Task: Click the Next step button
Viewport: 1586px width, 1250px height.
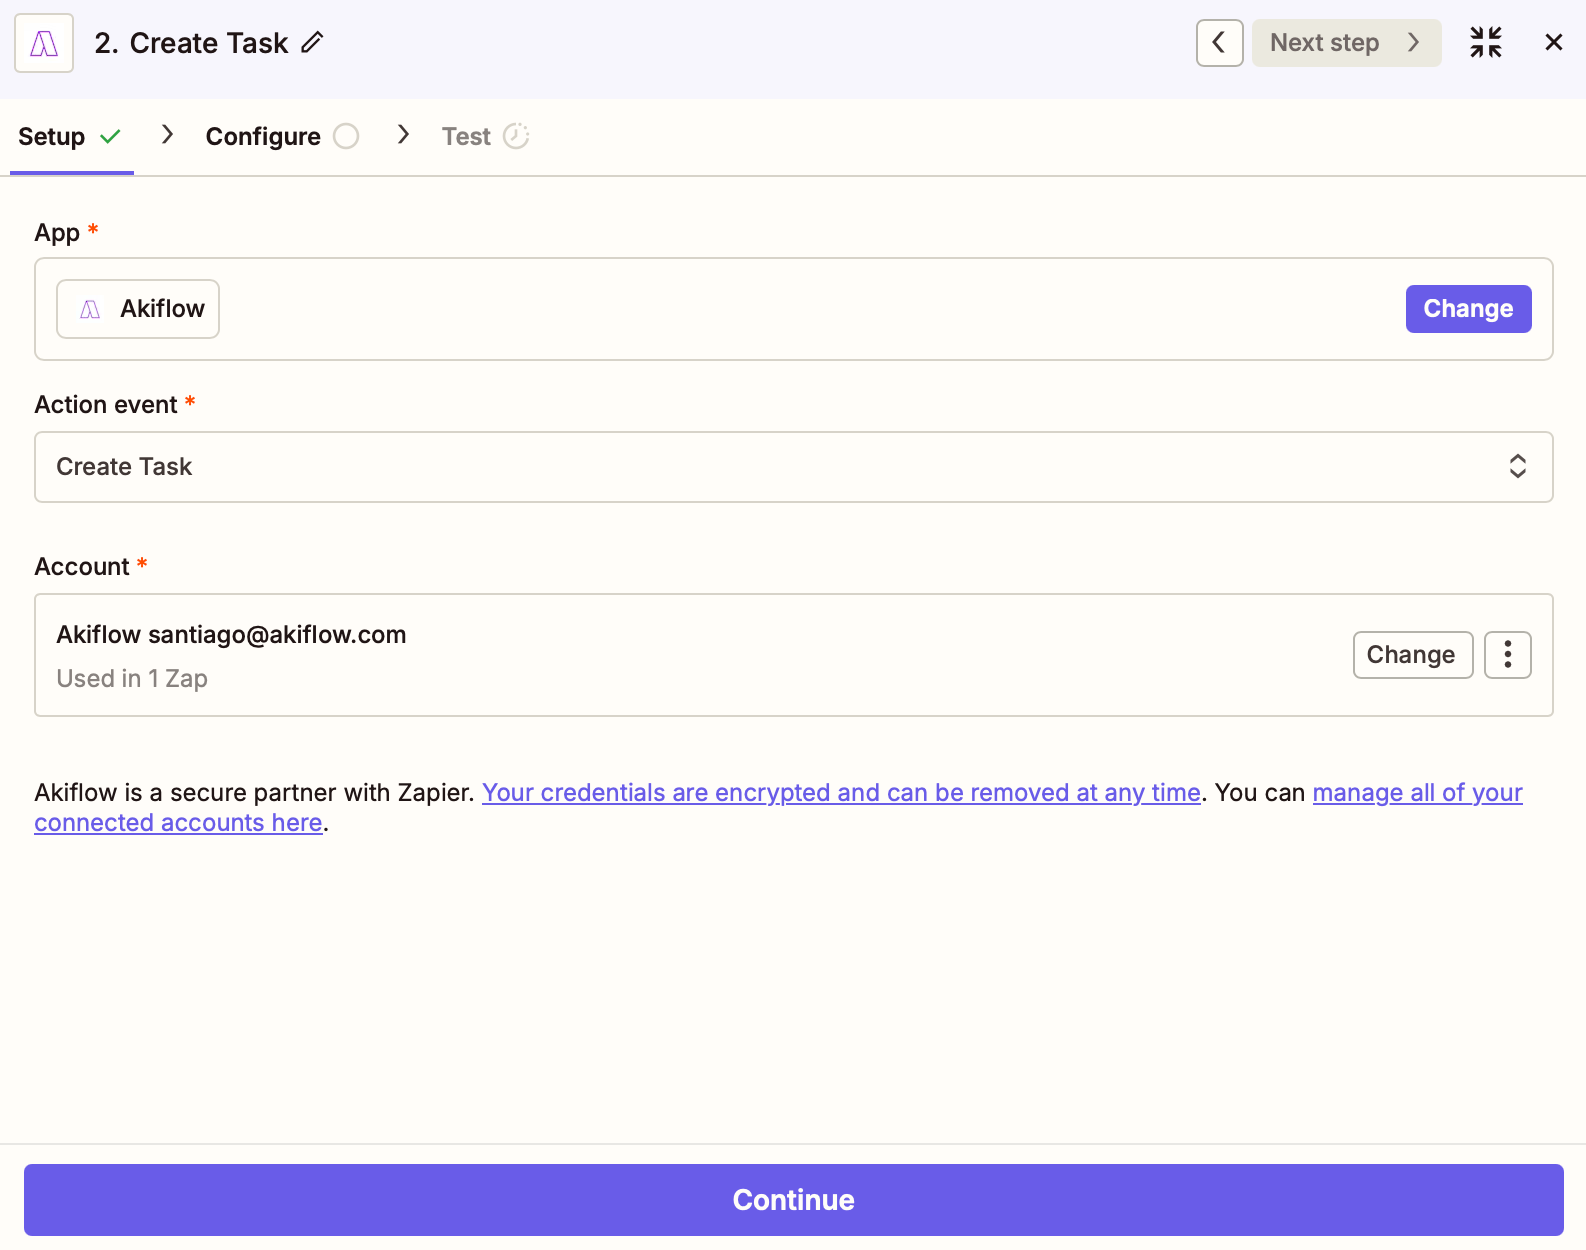Action: [1346, 43]
